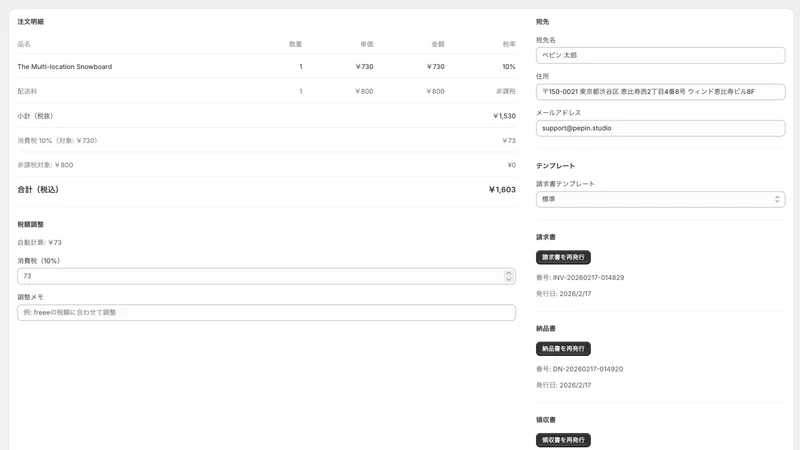Click the 発行日: 2026/2/17 under 納品書
This screenshot has height=450, width=800.
pos(564,385)
